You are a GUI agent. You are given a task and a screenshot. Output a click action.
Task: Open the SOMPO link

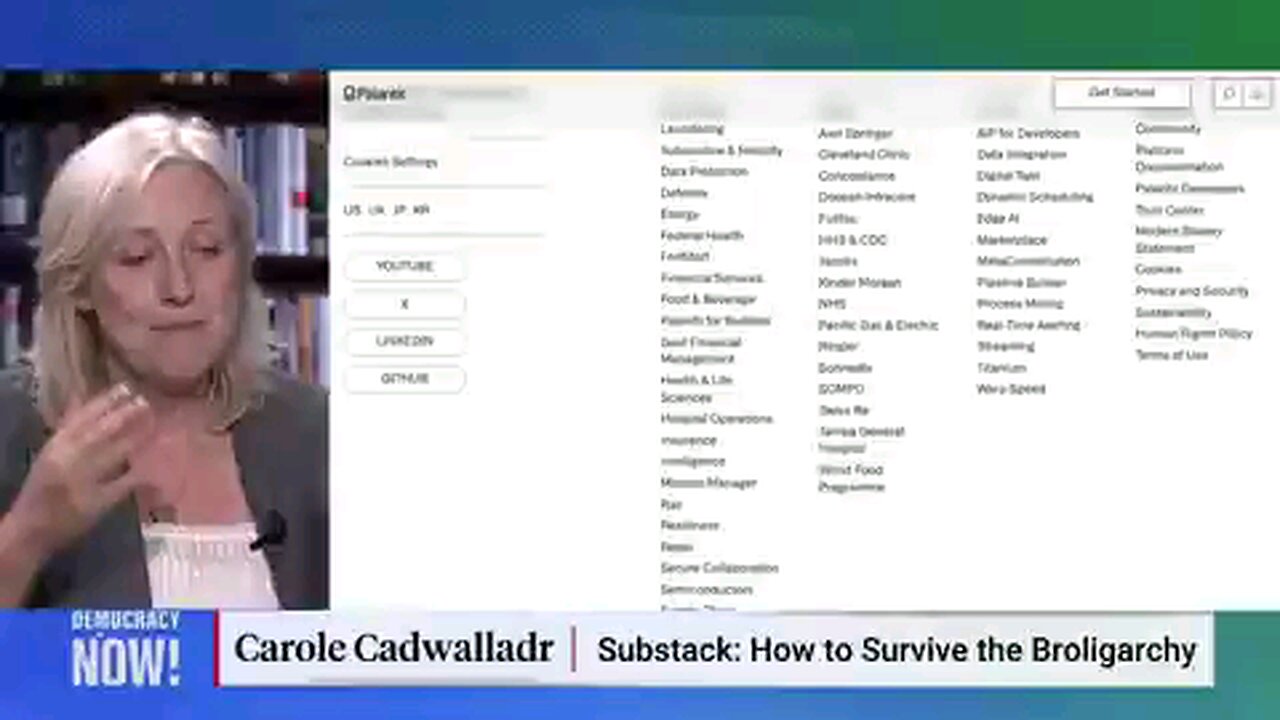coord(840,389)
